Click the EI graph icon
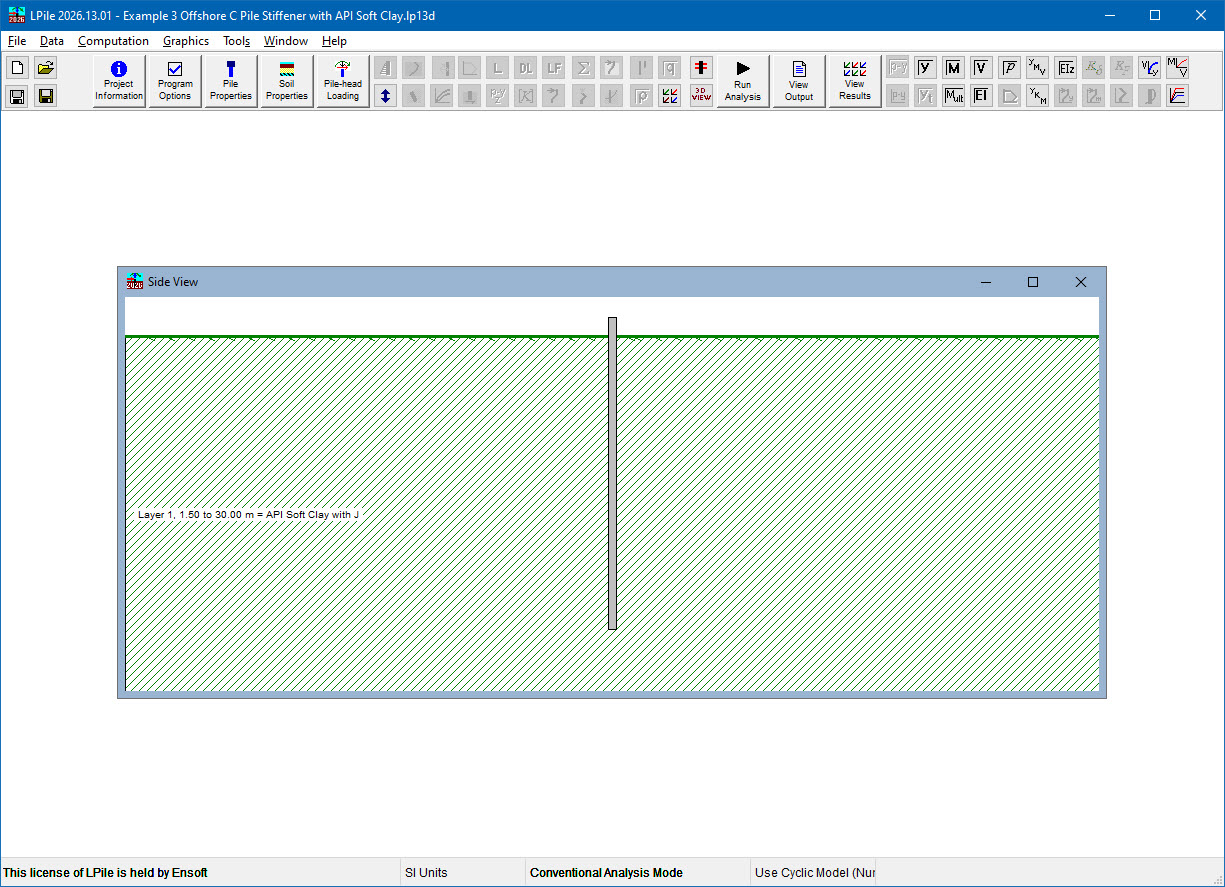This screenshot has height=887, width=1225. [982, 96]
